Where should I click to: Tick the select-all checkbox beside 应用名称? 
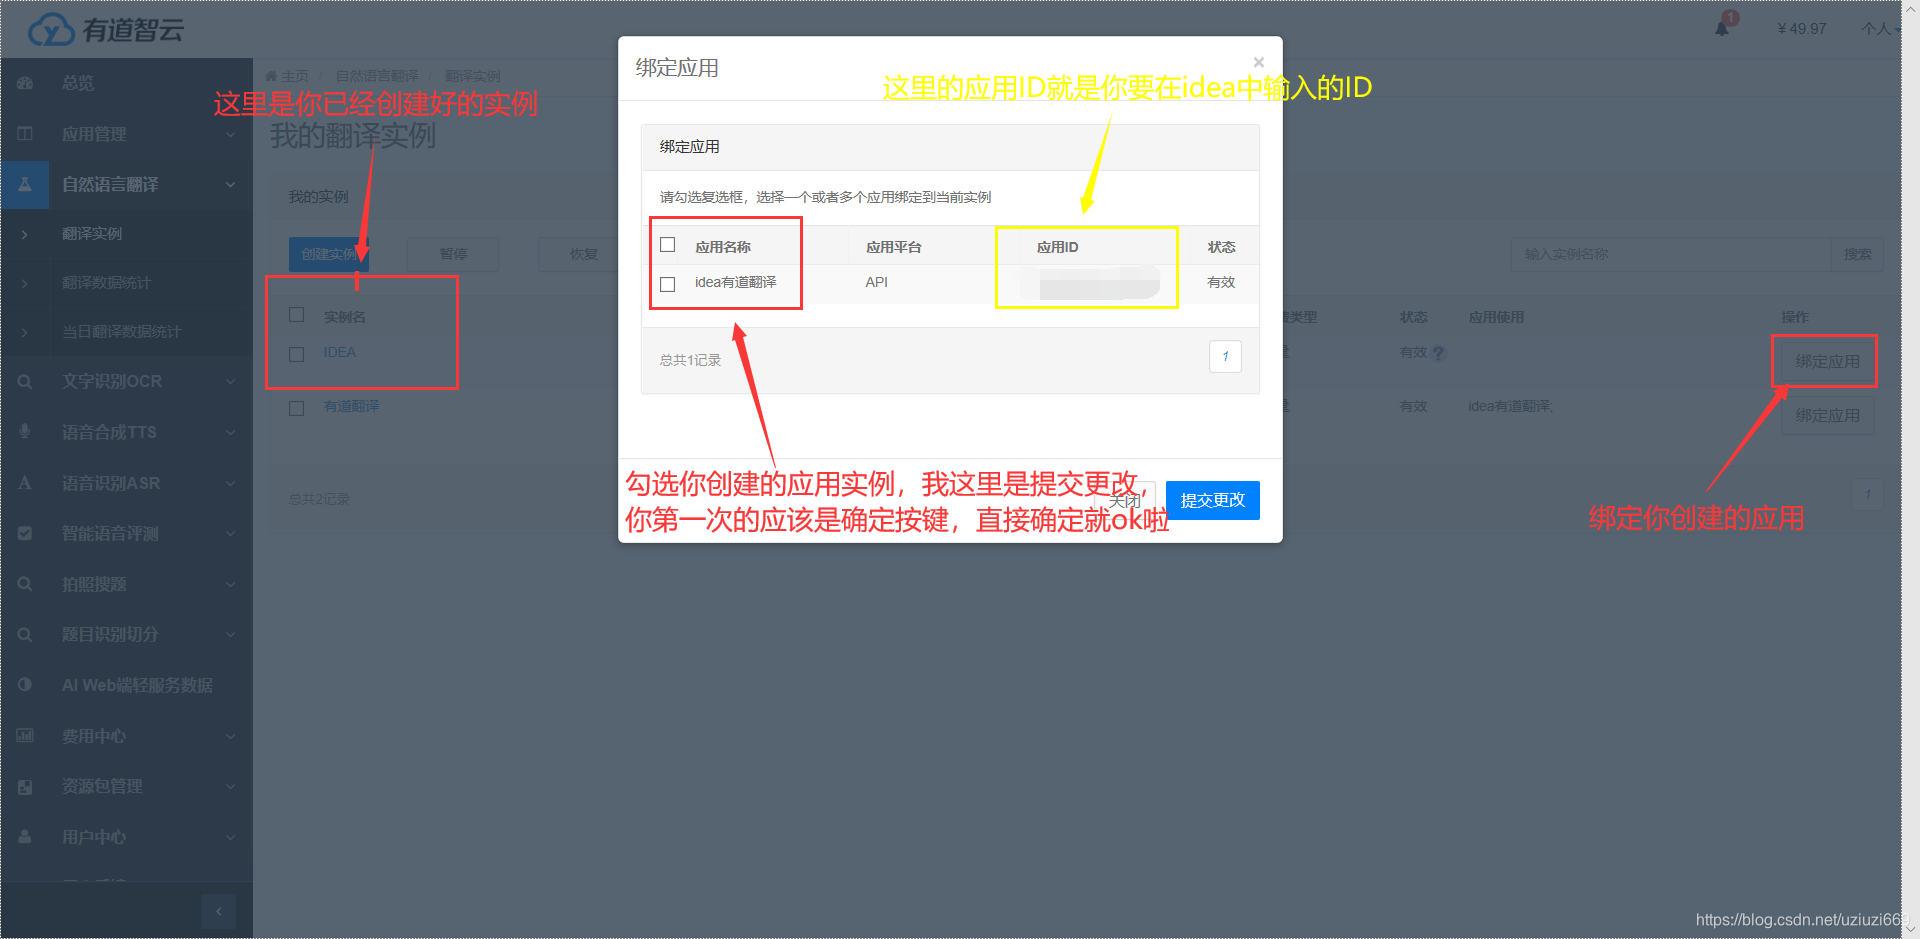pyautogui.click(x=668, y=245)
